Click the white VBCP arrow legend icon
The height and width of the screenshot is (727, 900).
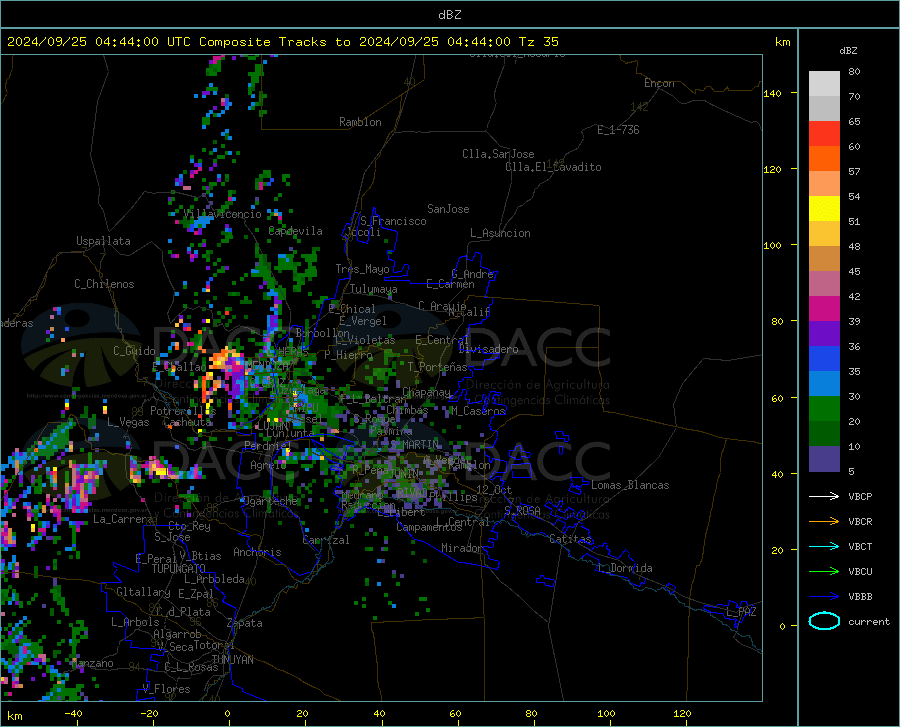point(824,496)
